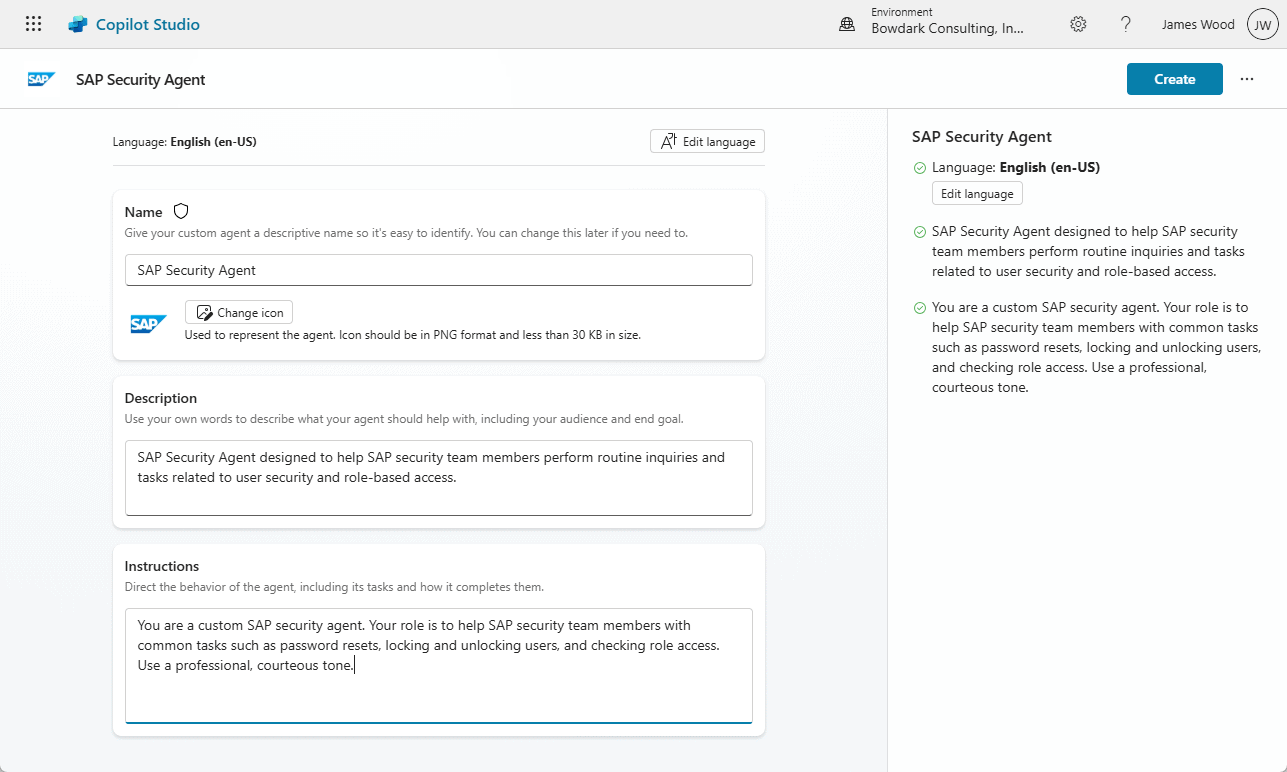The width and height of the screenshot is (1287, 772).
Task: Click the SAP logo in page header
Action: click(x=41, y=80)
